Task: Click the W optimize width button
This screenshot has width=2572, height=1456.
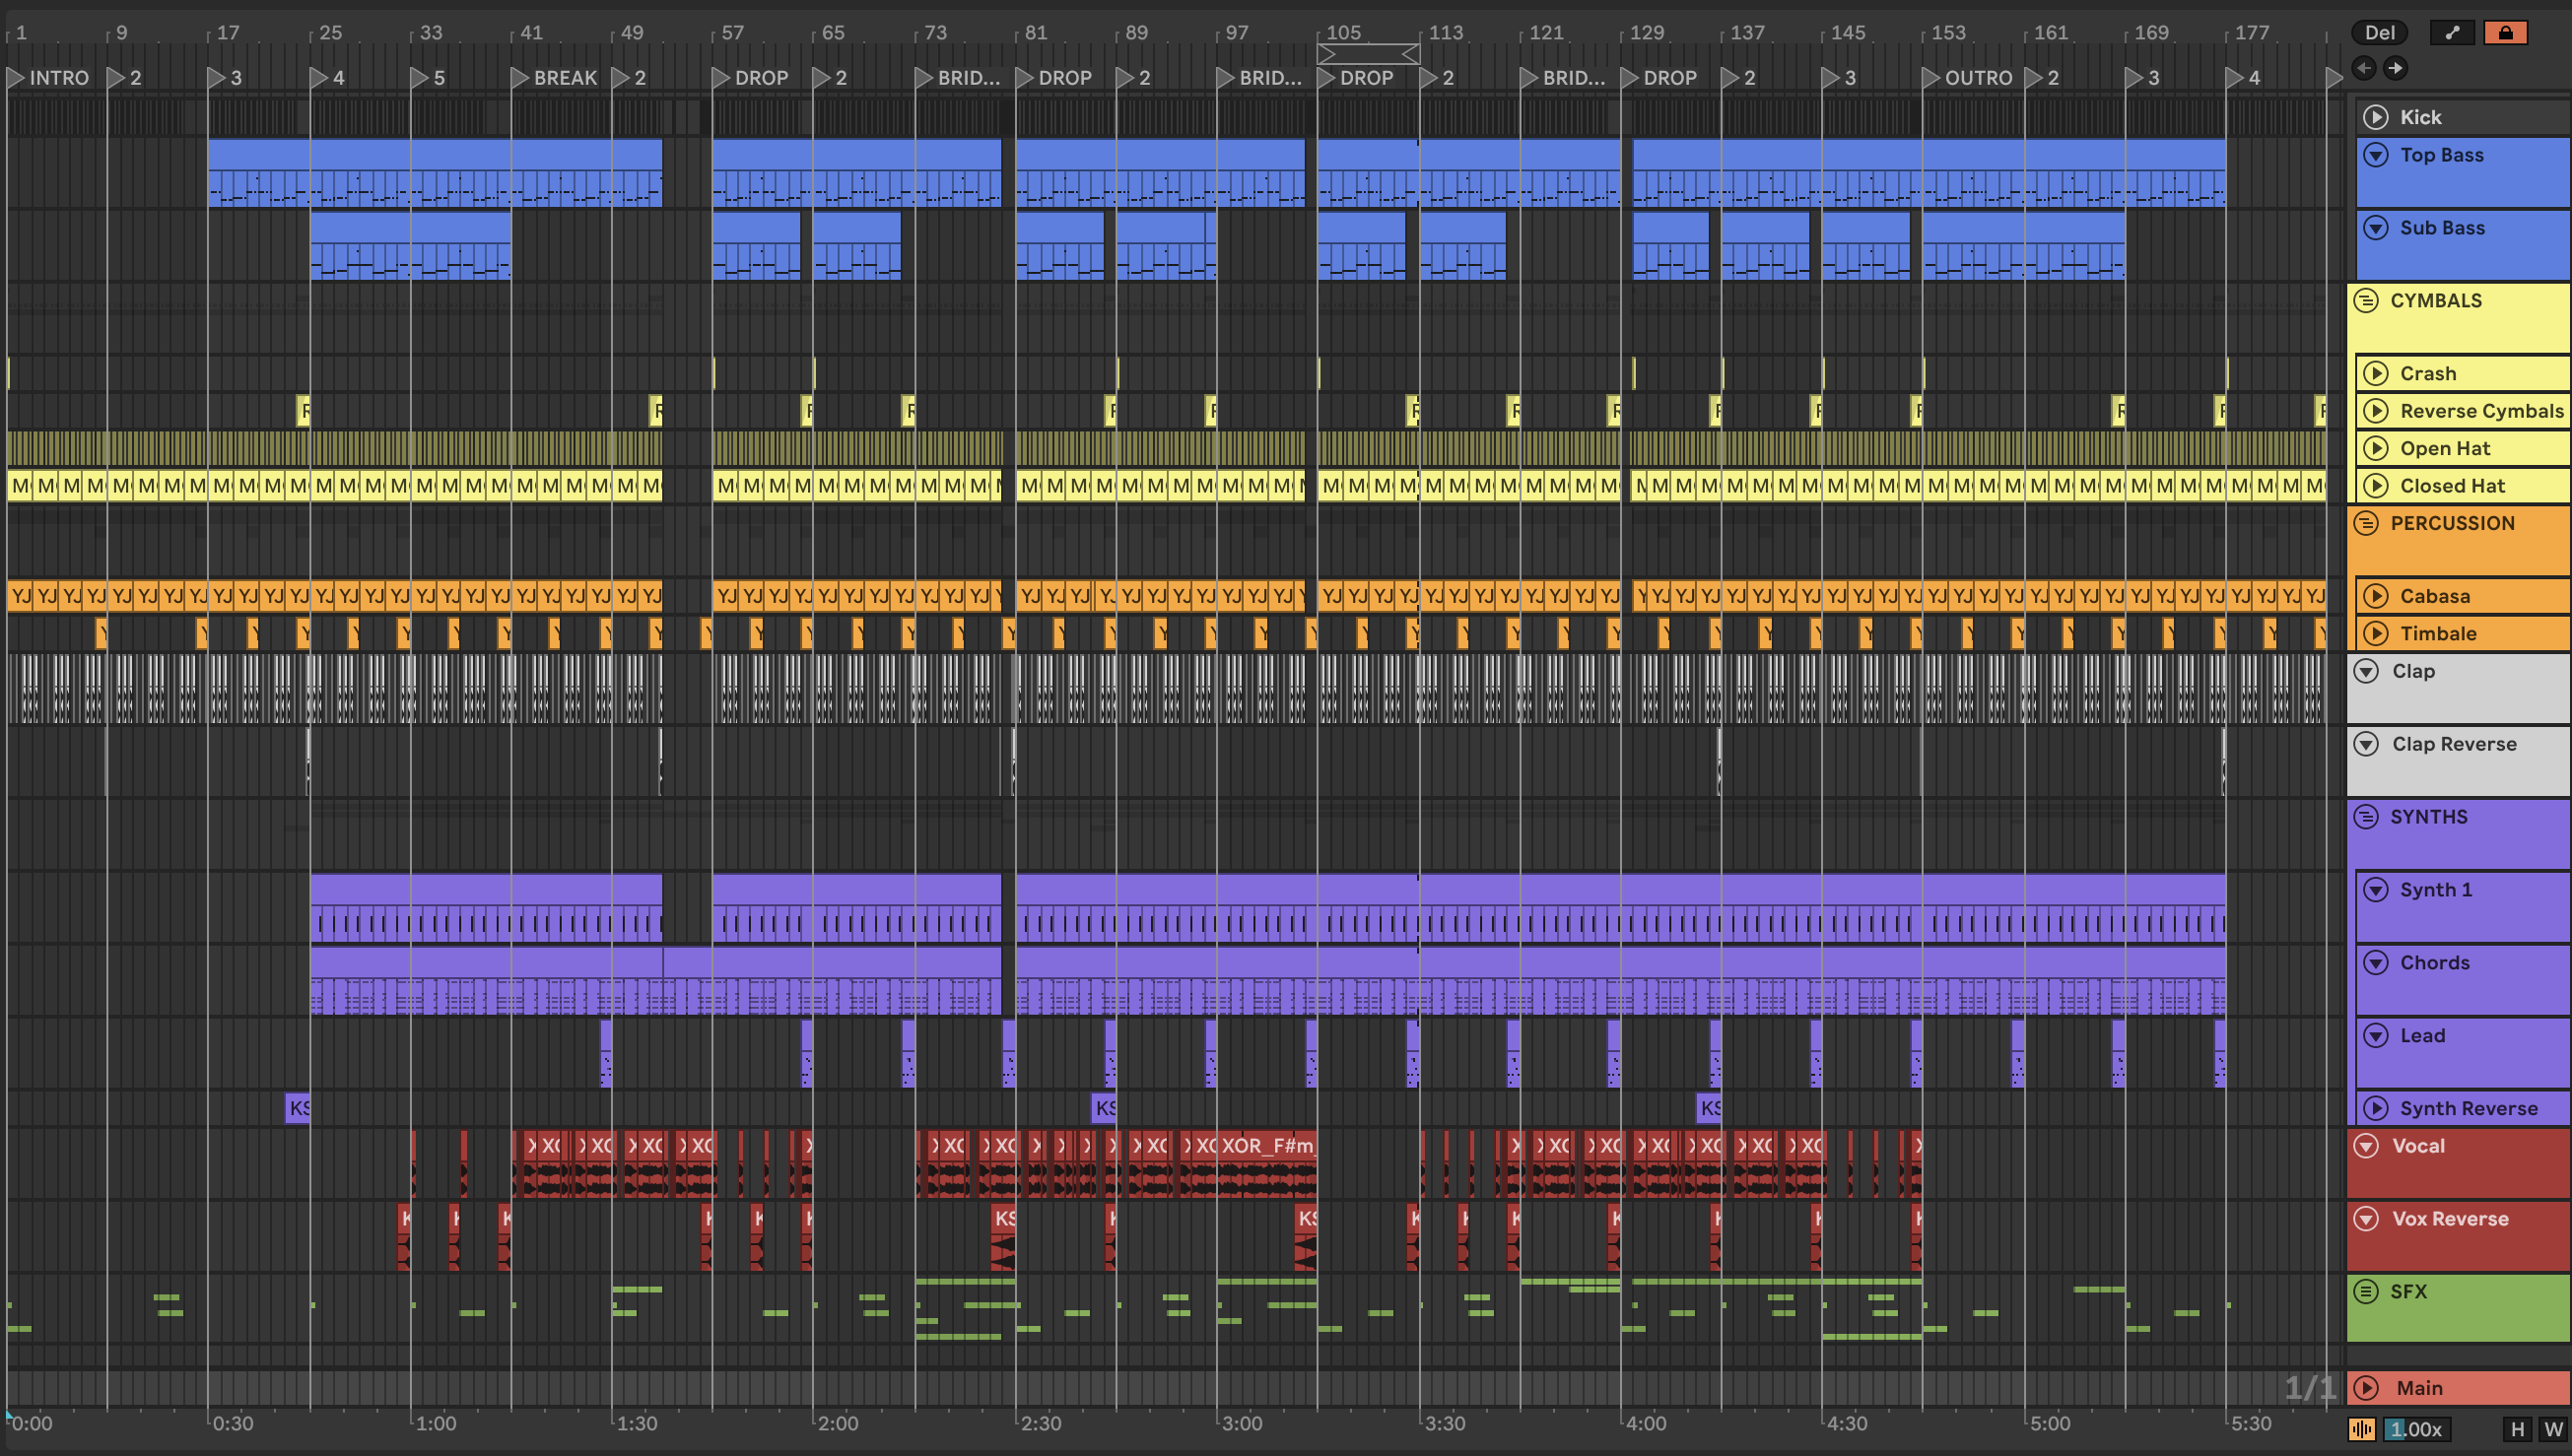Action: (x=2553, y=1429)
